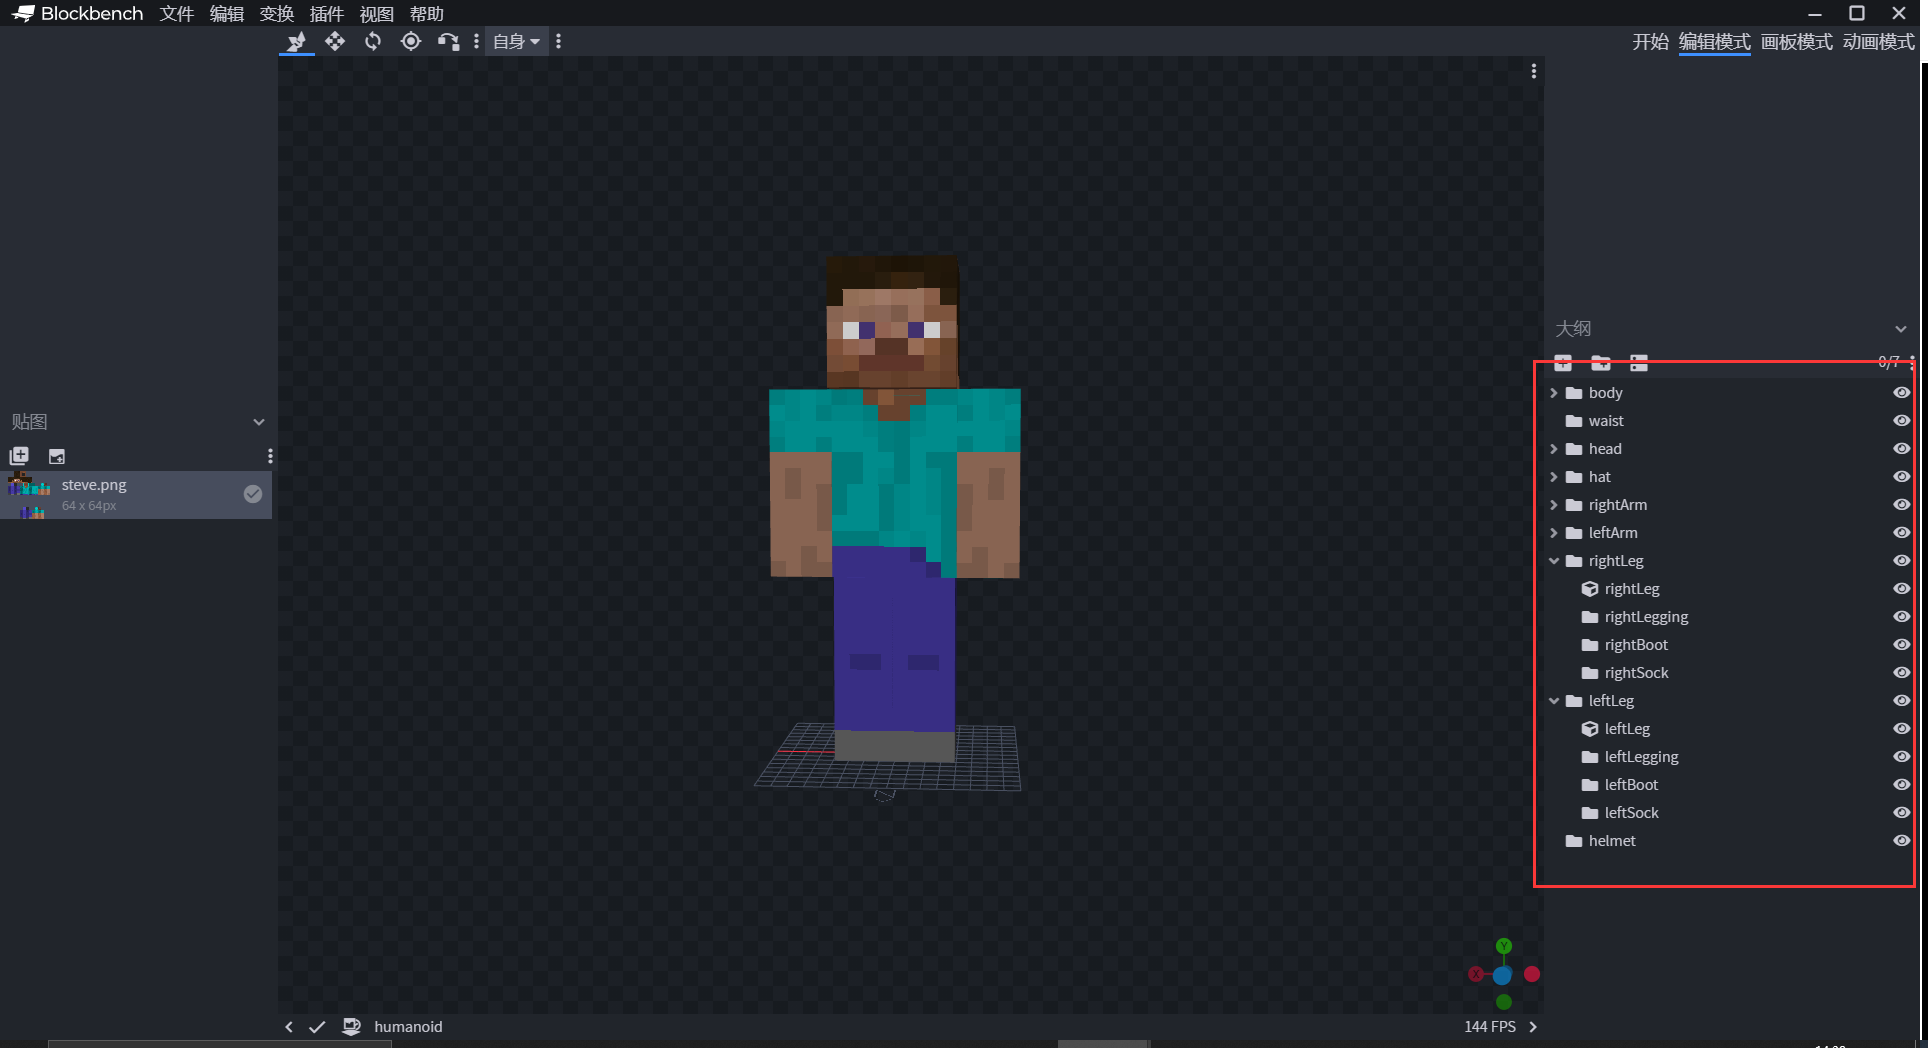Open the 自身 transform space dropdown
This screenshot has height=1048, width=1928.
[x=516, y=41]
